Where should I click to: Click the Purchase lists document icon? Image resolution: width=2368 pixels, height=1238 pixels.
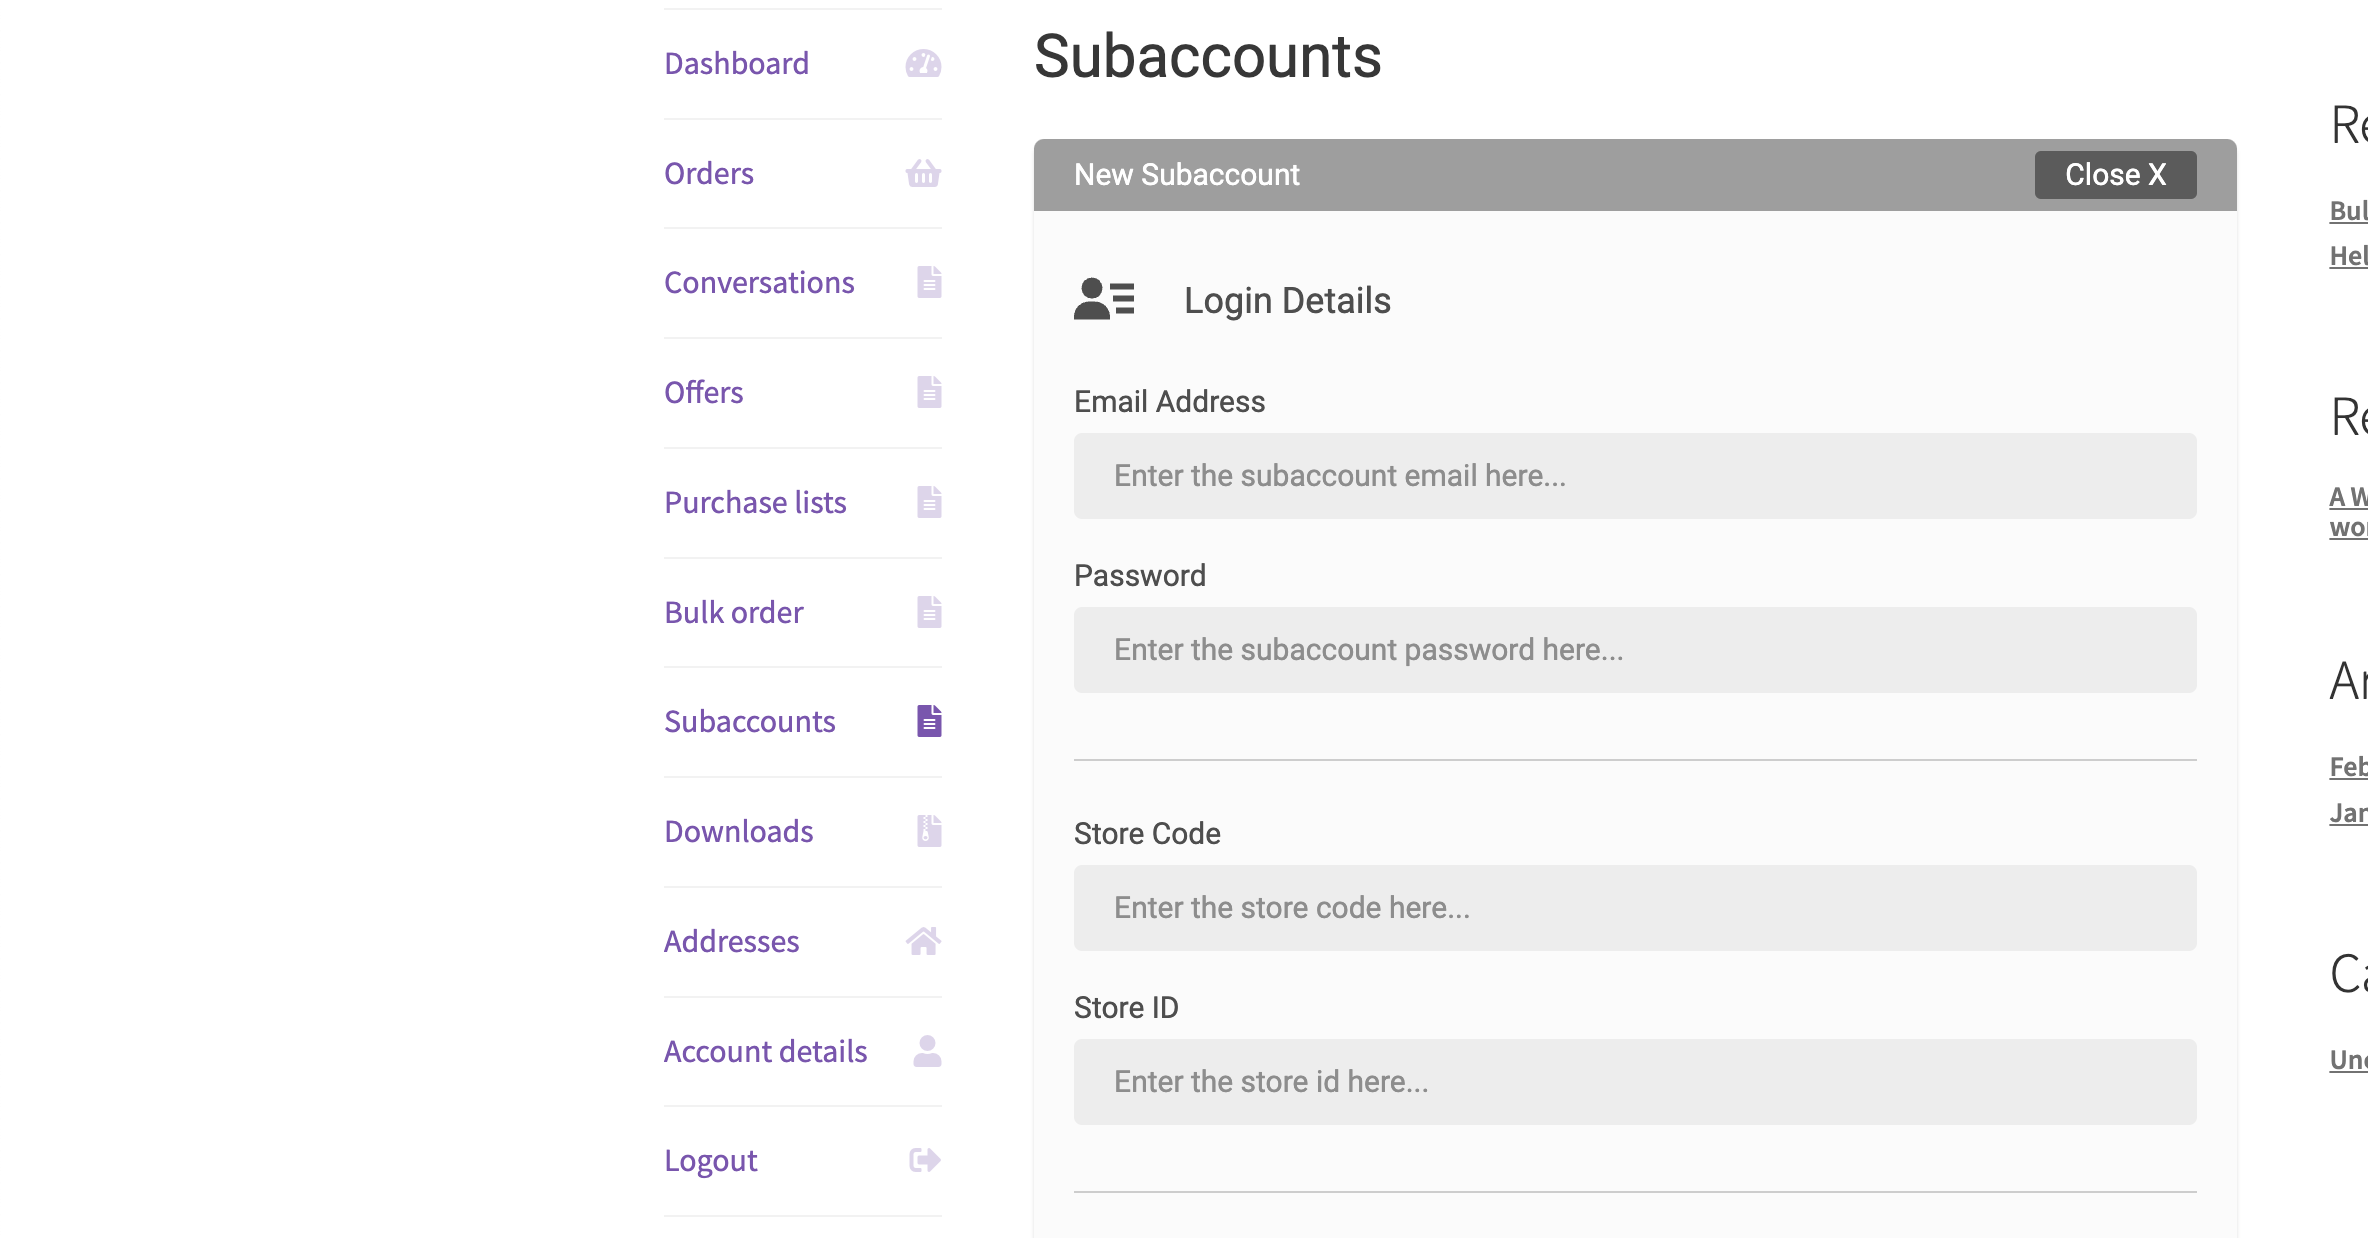click(x=929, y=502)
